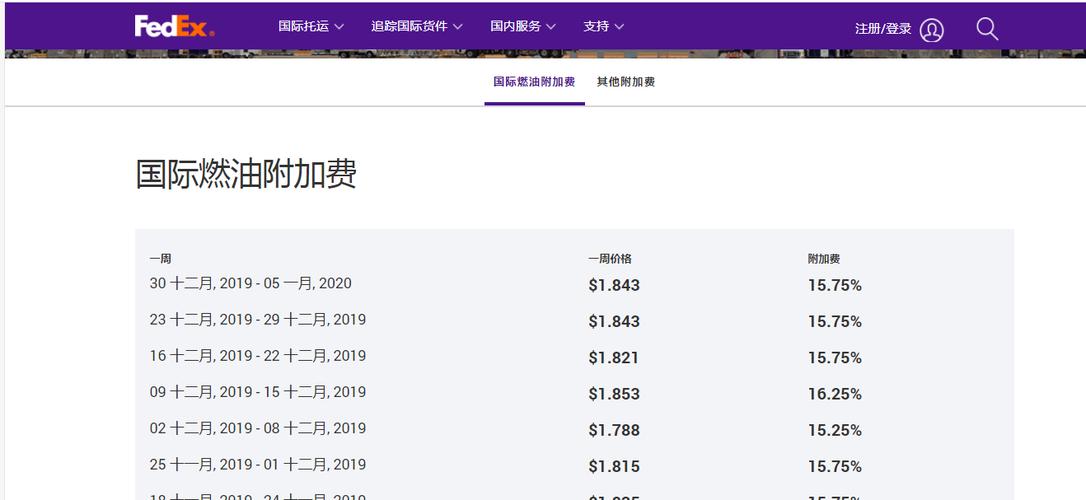Click 15.75% surcharge for 23 十二月 week
1086x500 pixels.
[x=835, y=321]
